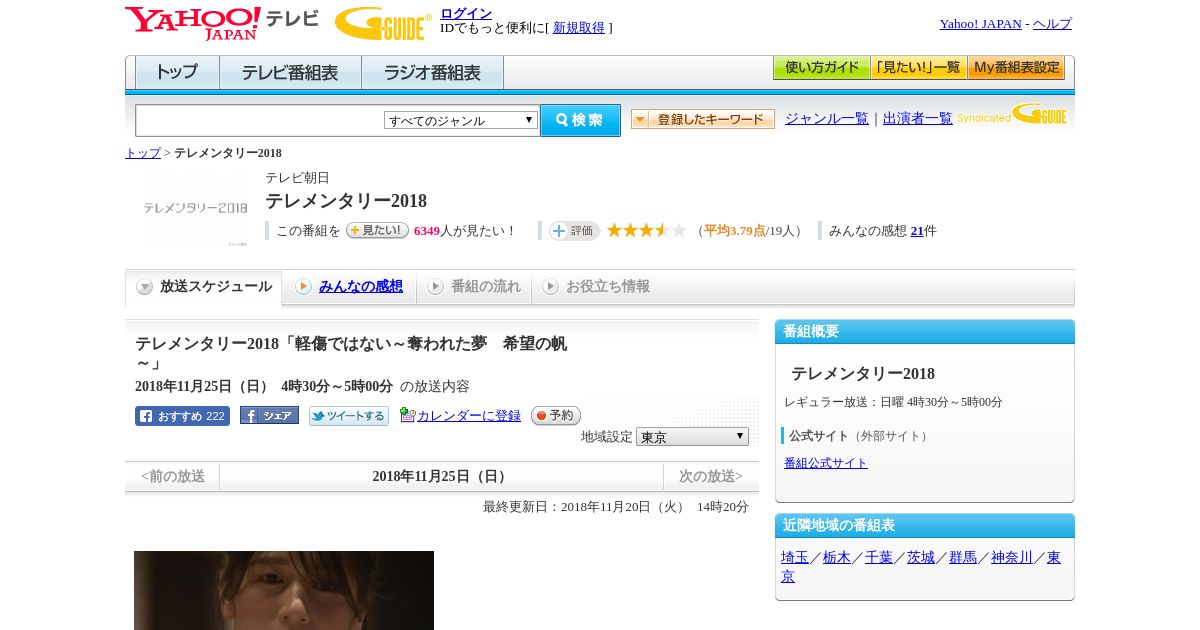Screen dimensions: 1200x630
Task: Click the star rating display
Action: tap(646, 230)
